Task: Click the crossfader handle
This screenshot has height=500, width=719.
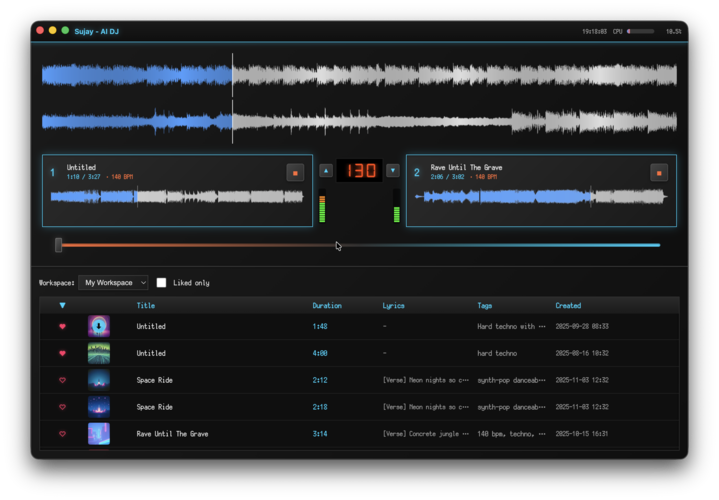Action: point(58,245)
